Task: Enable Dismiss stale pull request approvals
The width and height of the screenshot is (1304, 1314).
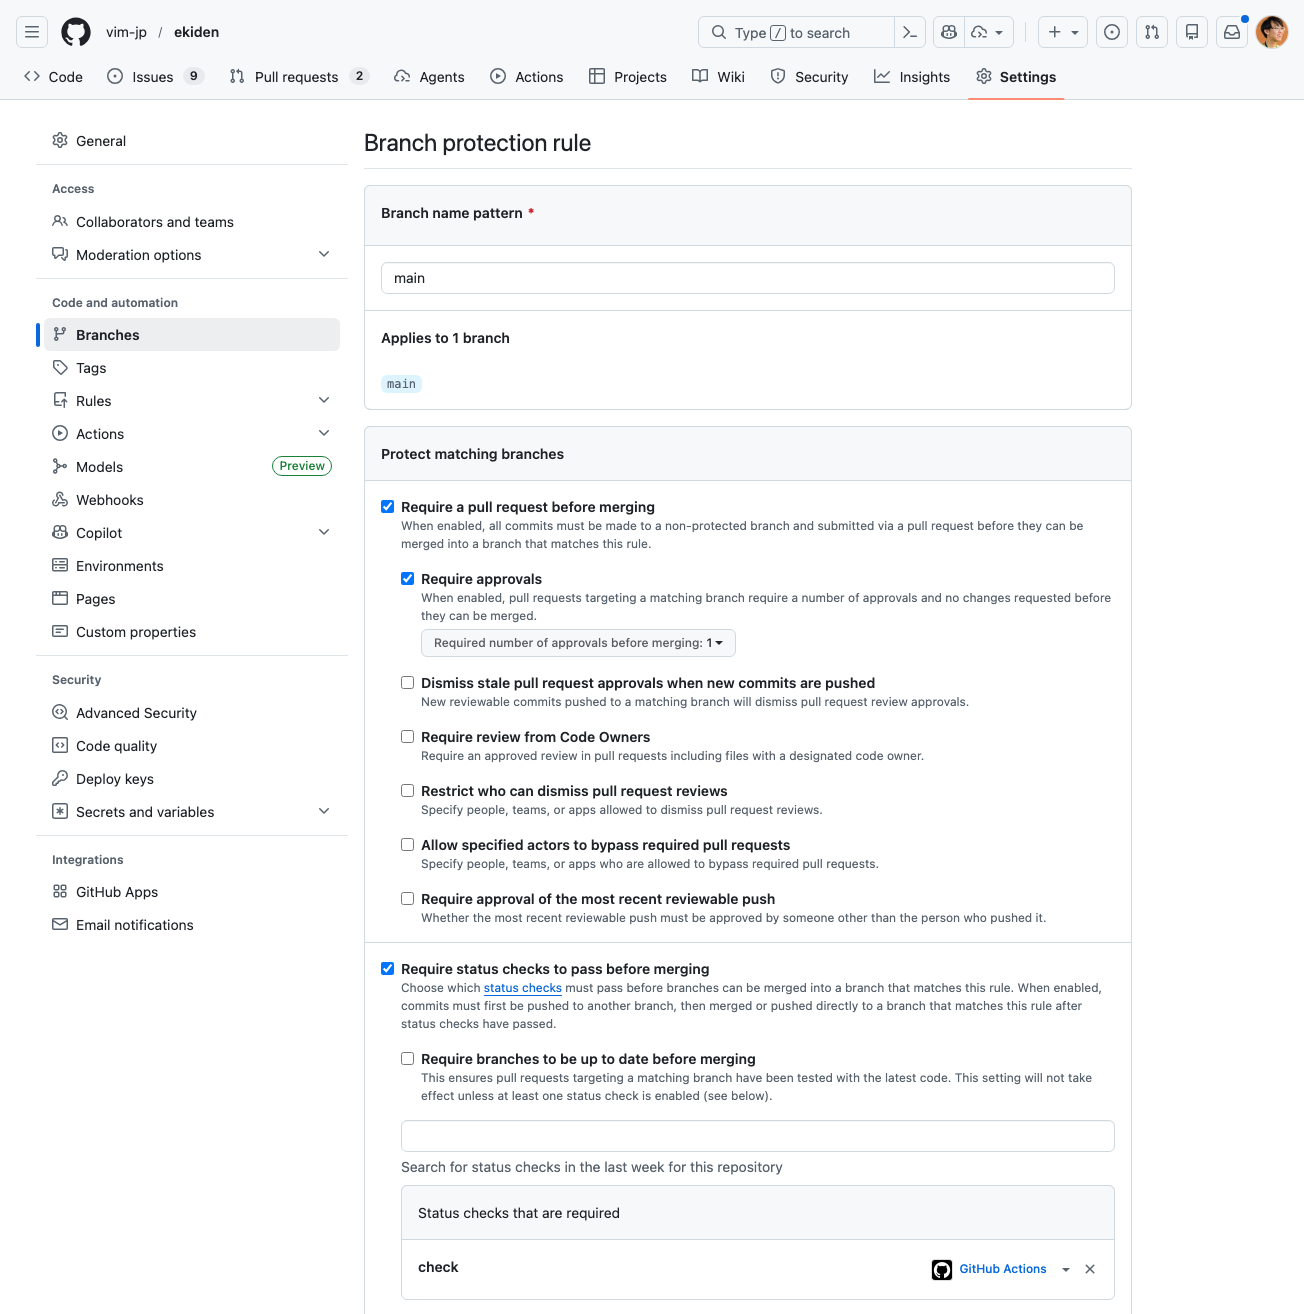Action: click(408, 683)
